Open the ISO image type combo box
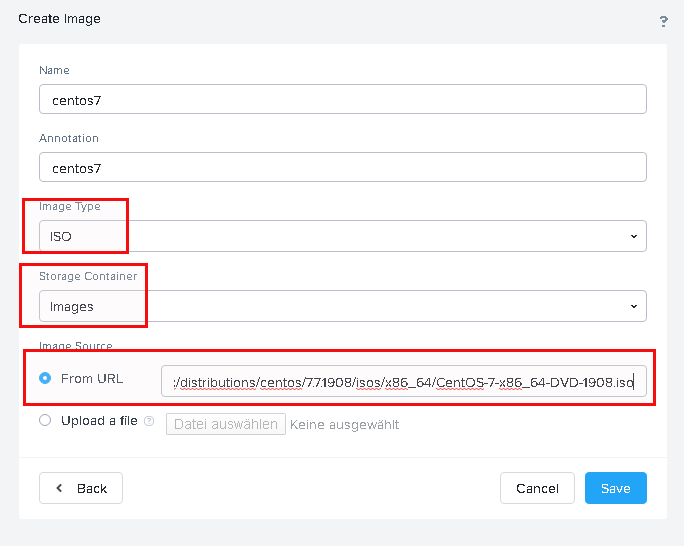This screenshot has height=546, width=684. (343, 236)
